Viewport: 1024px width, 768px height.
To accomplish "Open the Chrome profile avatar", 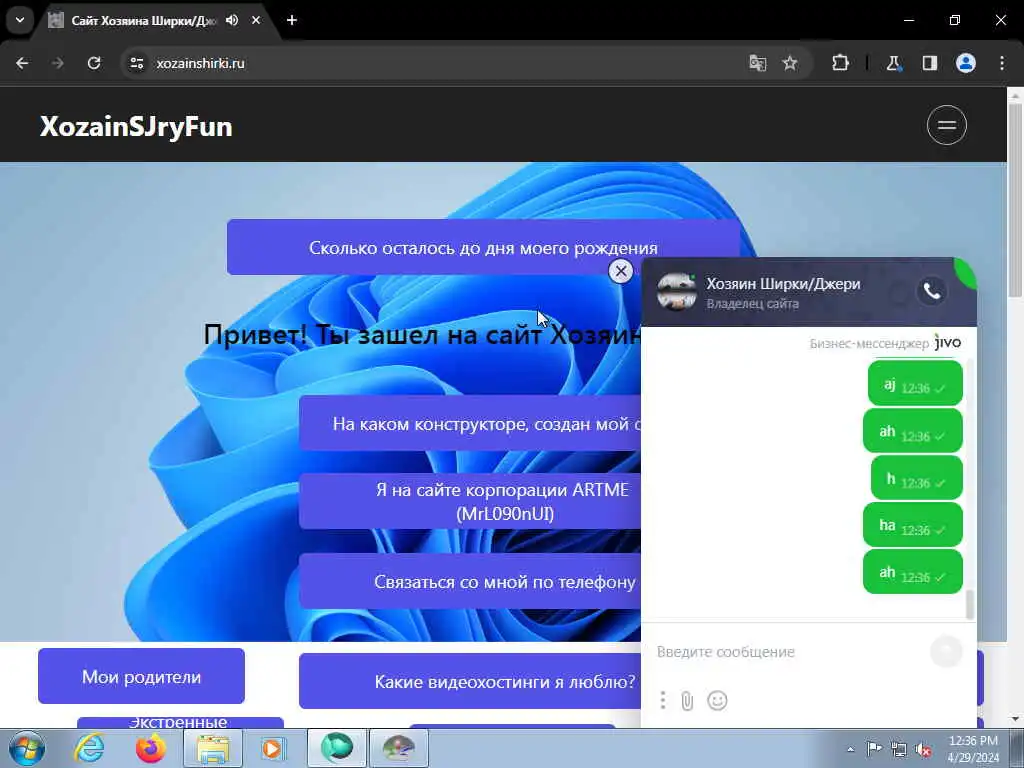I will pyautogui.click(x=966, y=63).
